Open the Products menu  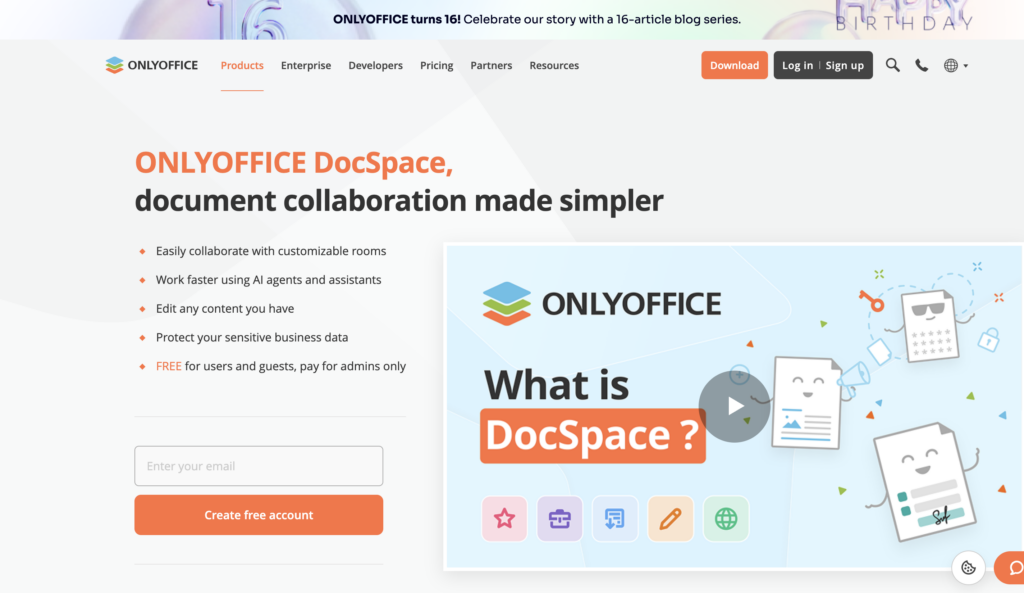pyautogui.click(x=242, y=65)
